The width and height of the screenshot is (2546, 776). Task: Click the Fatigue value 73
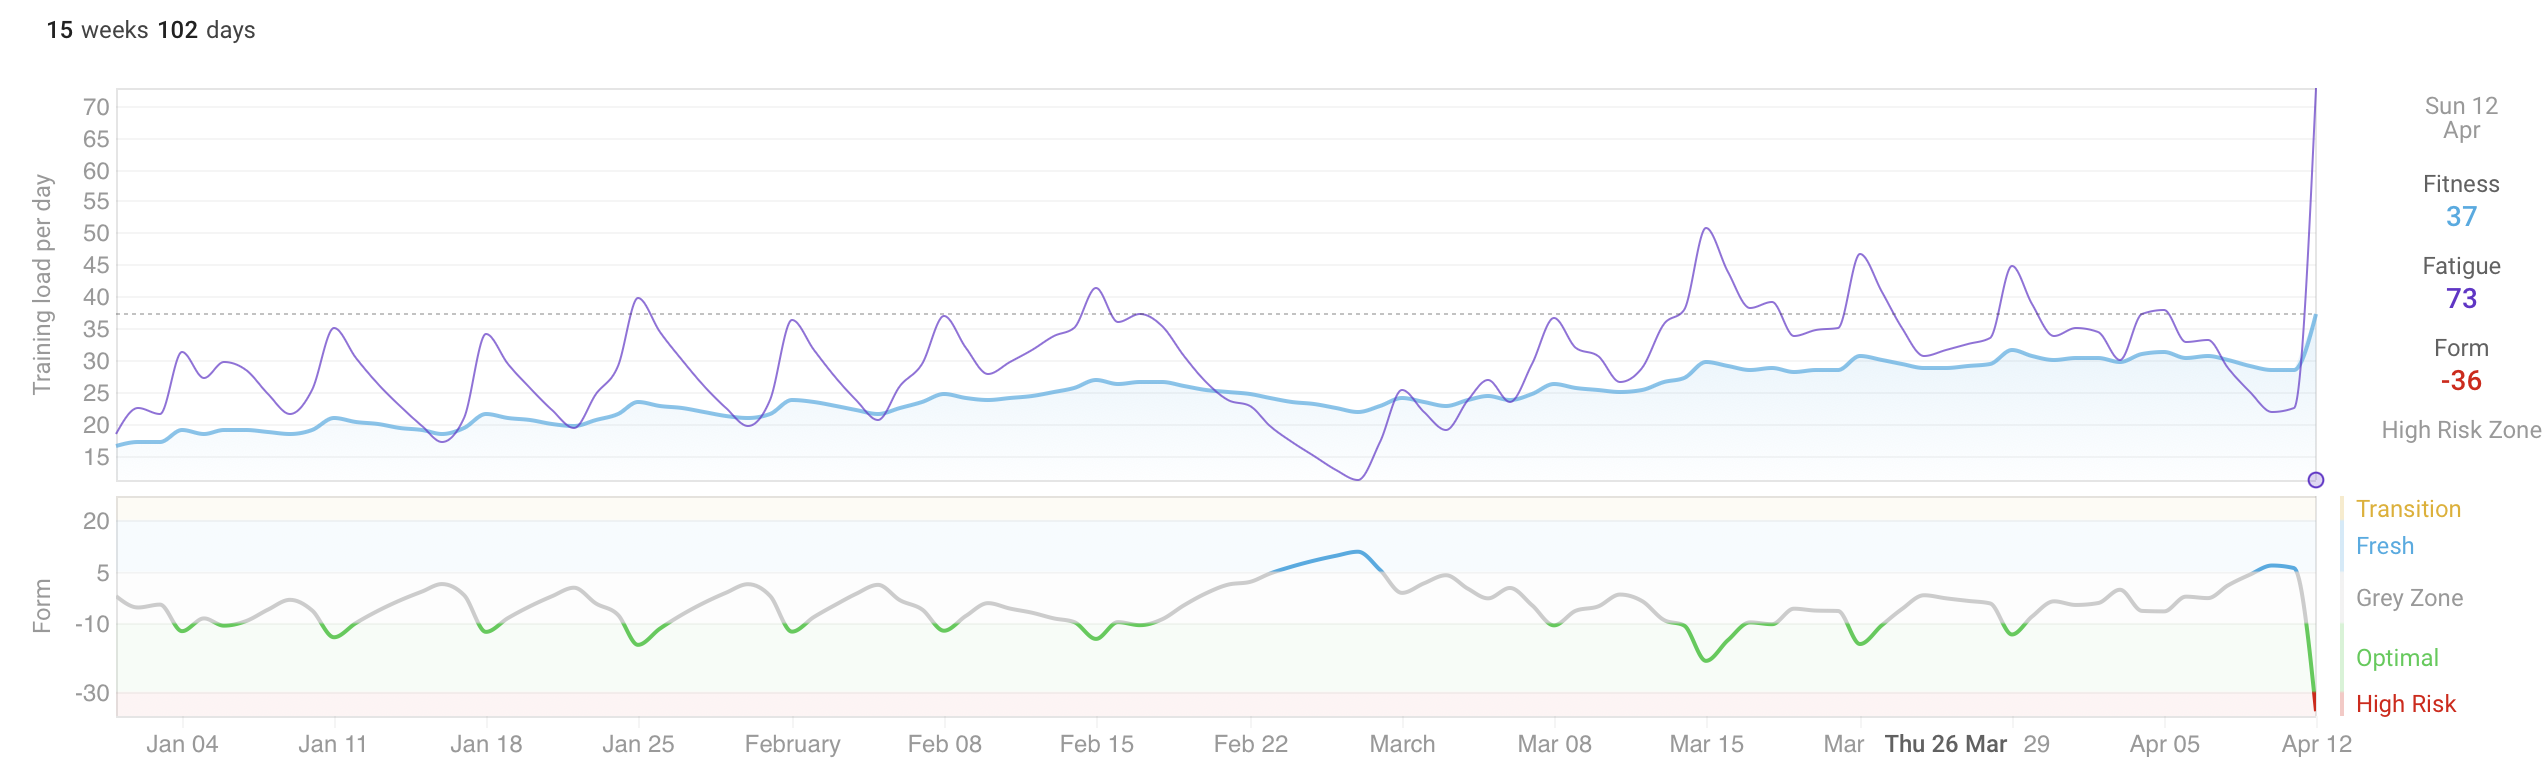2461,299
